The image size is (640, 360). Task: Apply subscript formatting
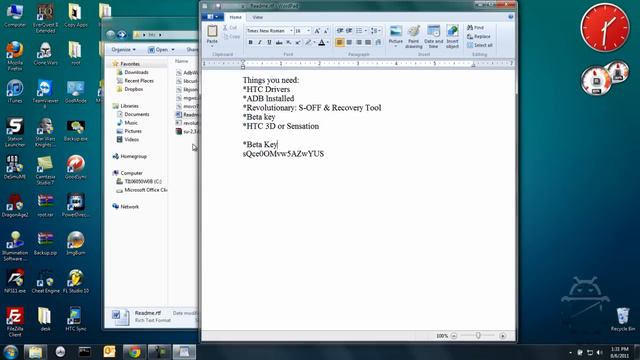coord(289,42)
